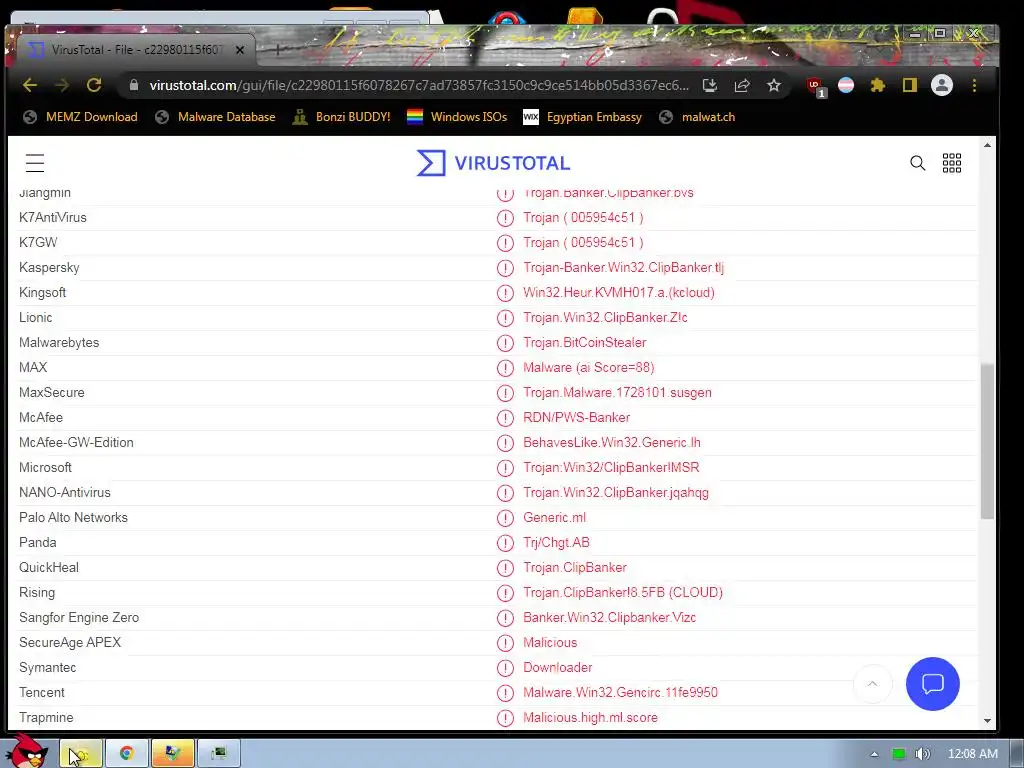Open the orange taskbar program button
1024x768 pixels.
click(173, 754)
